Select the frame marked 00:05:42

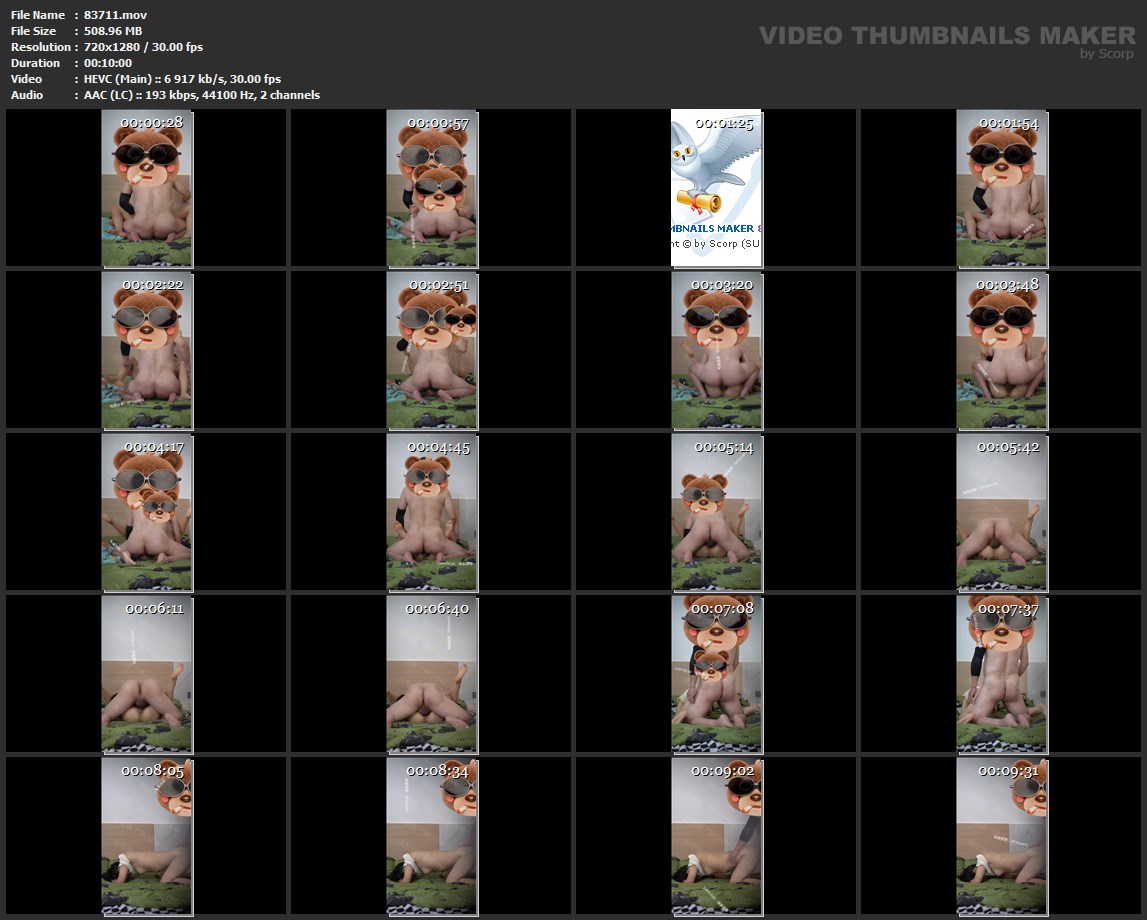pyautogui.click(x=1001, y=512)
